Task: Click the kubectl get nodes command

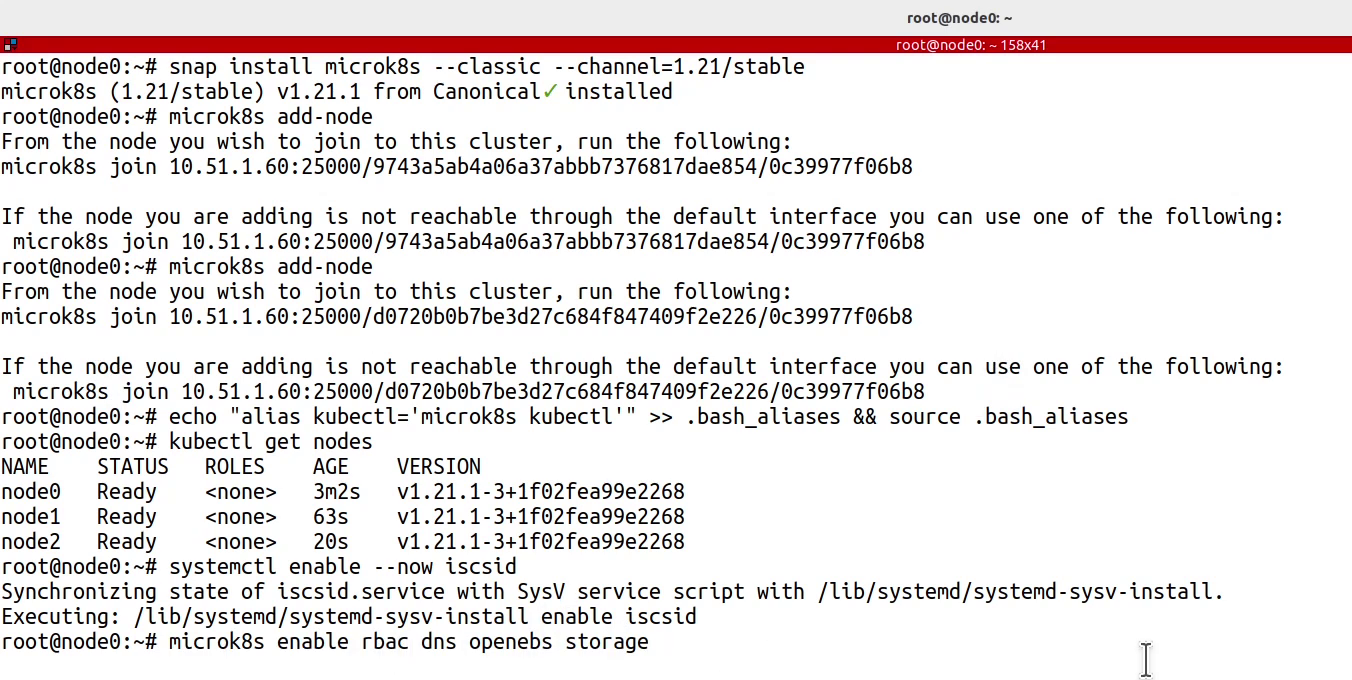Action: [x=271, y=442]
